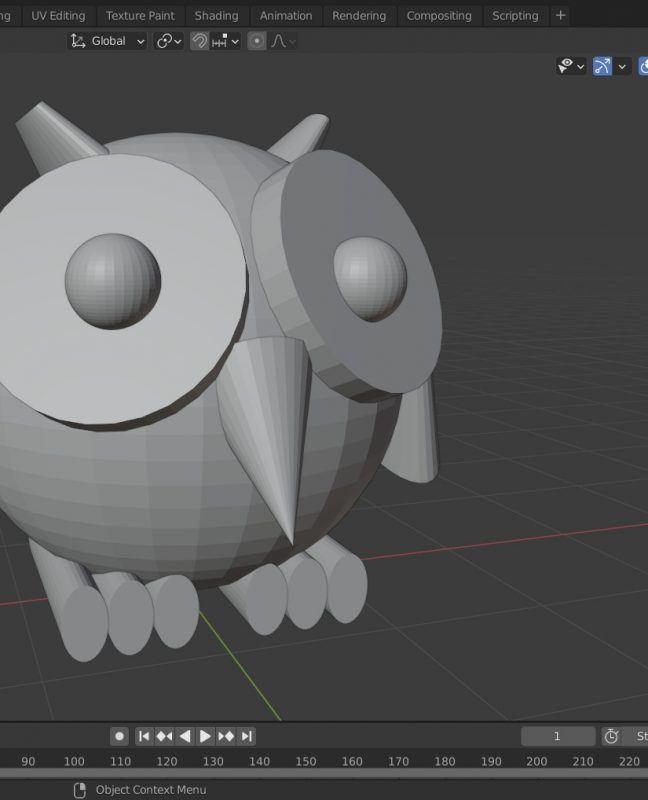Image resolution: width=648 pixels, height=800 pixels.
Task: Jump to the timeline start frame
Action: point(144,736)
